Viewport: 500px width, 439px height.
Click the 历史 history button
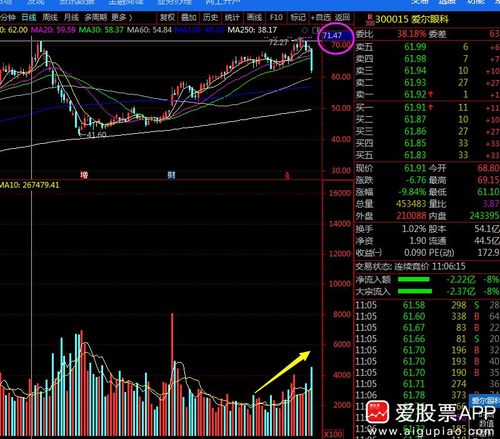pyautogui.click(x=210, y=17)
